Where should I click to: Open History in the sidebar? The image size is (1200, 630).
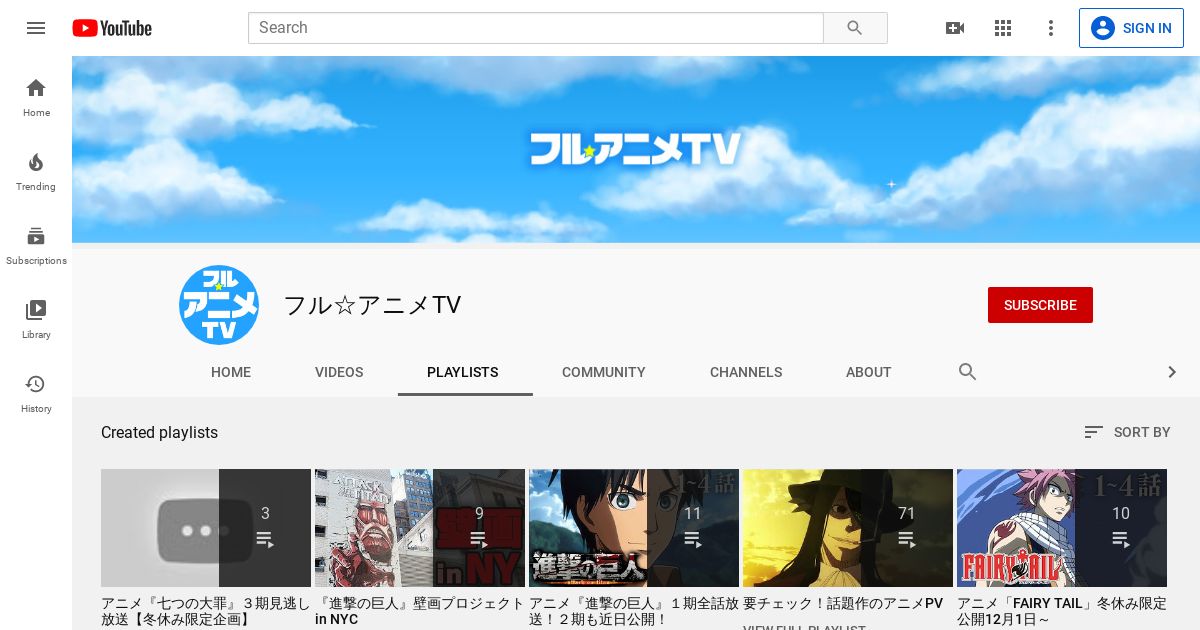pos(36,393)
